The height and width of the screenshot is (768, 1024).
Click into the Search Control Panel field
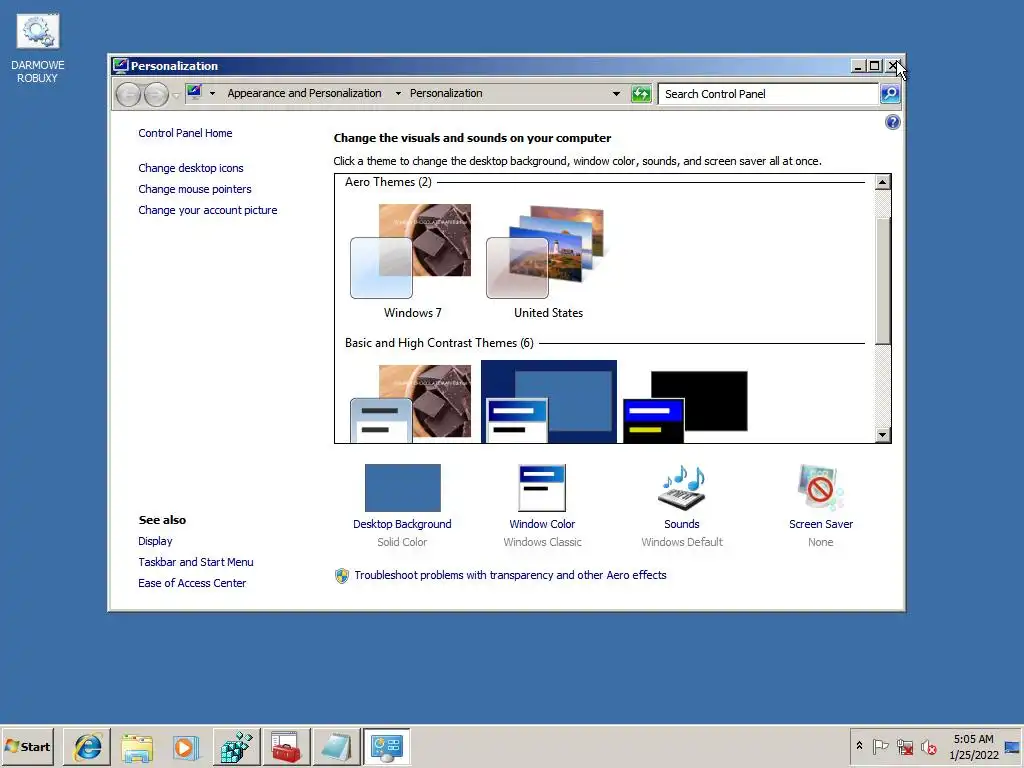click(767, 94)
